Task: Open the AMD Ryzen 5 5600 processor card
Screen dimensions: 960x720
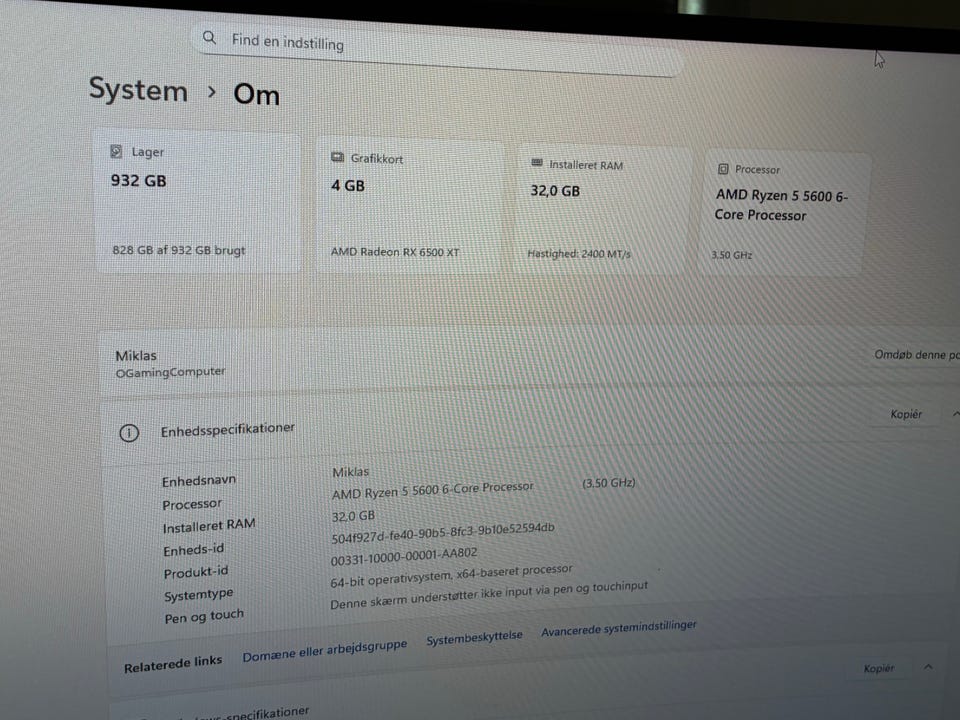Action: tap(785, 212)
